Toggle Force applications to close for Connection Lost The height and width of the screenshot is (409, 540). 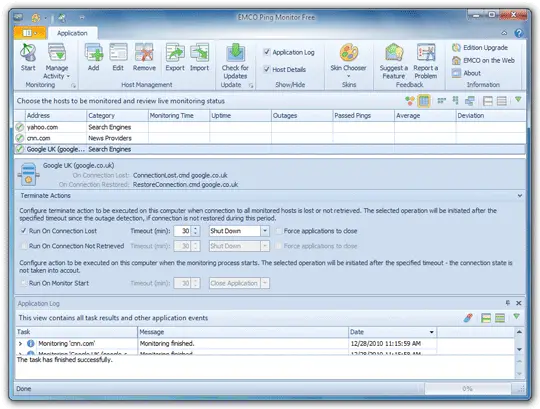coord(278,231)
